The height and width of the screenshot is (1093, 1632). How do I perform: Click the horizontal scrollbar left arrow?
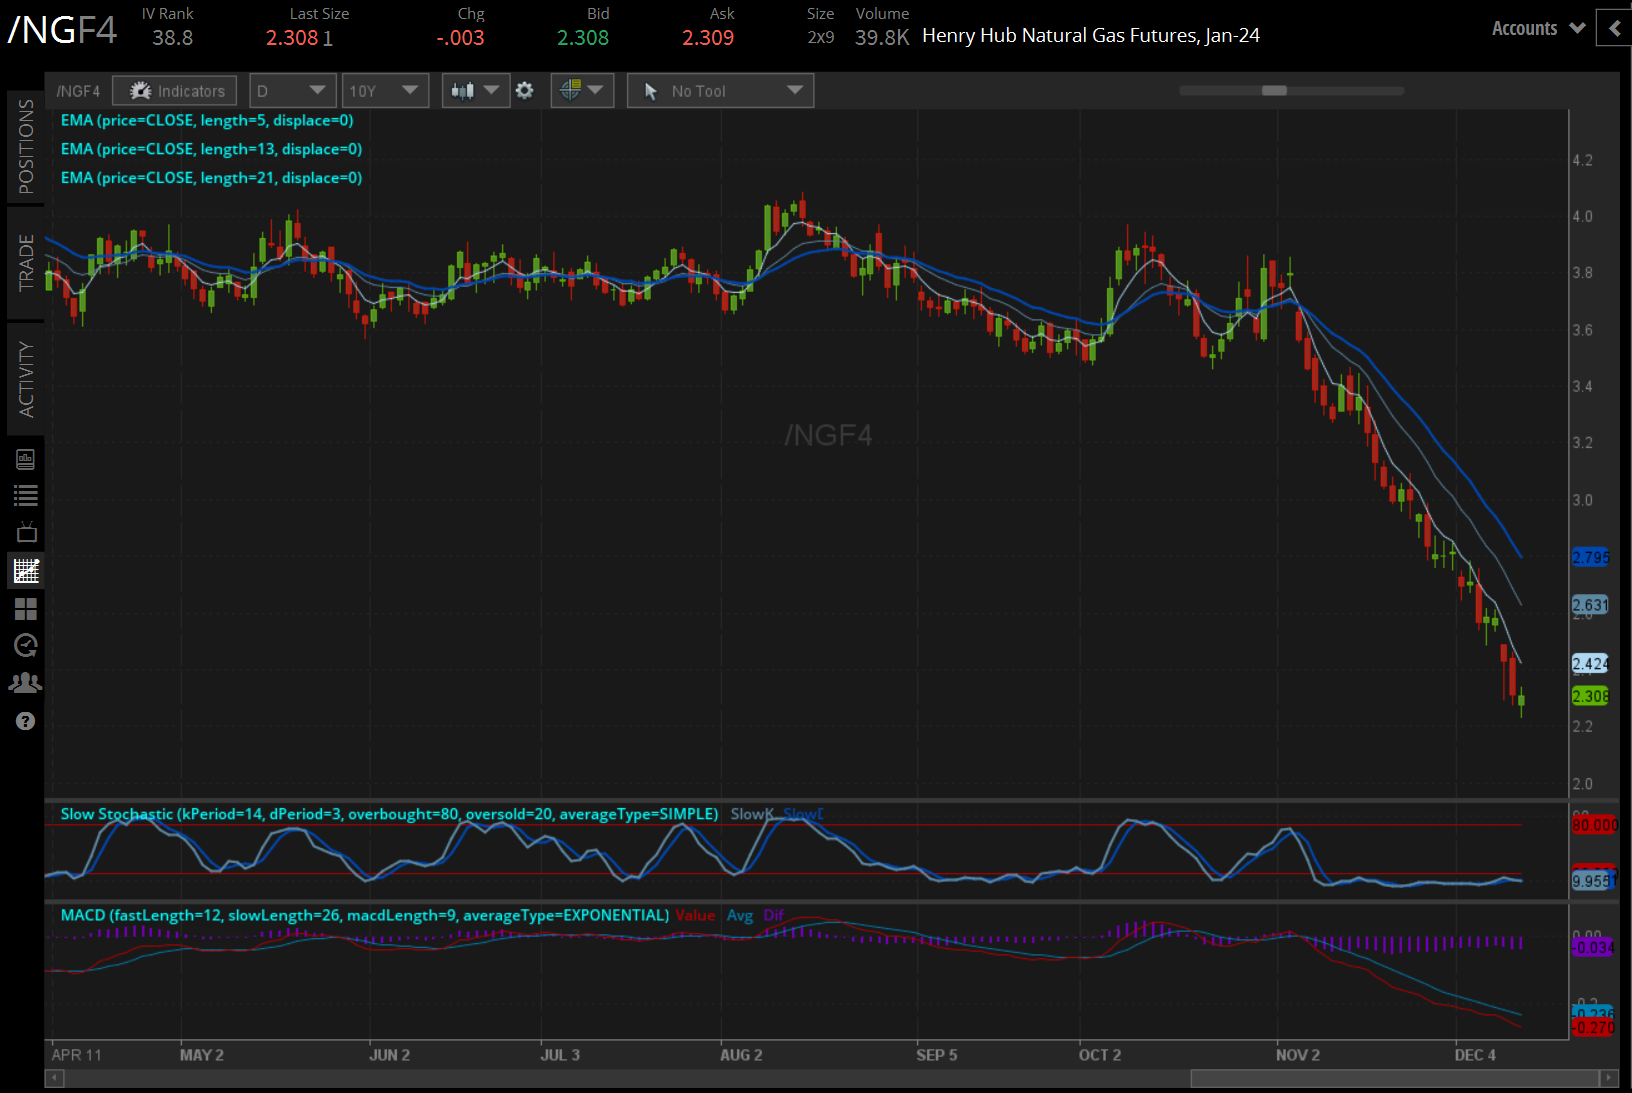click(x=55, y=1078)
